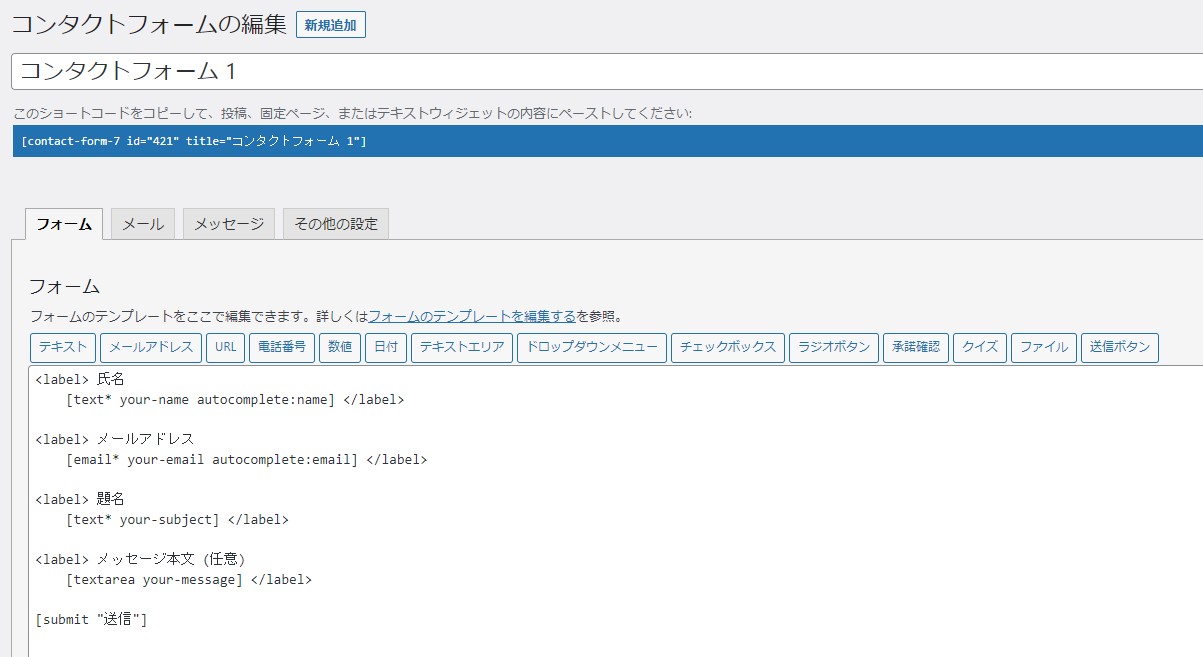Place cursor on the 氏名 label line

(80, 379)
